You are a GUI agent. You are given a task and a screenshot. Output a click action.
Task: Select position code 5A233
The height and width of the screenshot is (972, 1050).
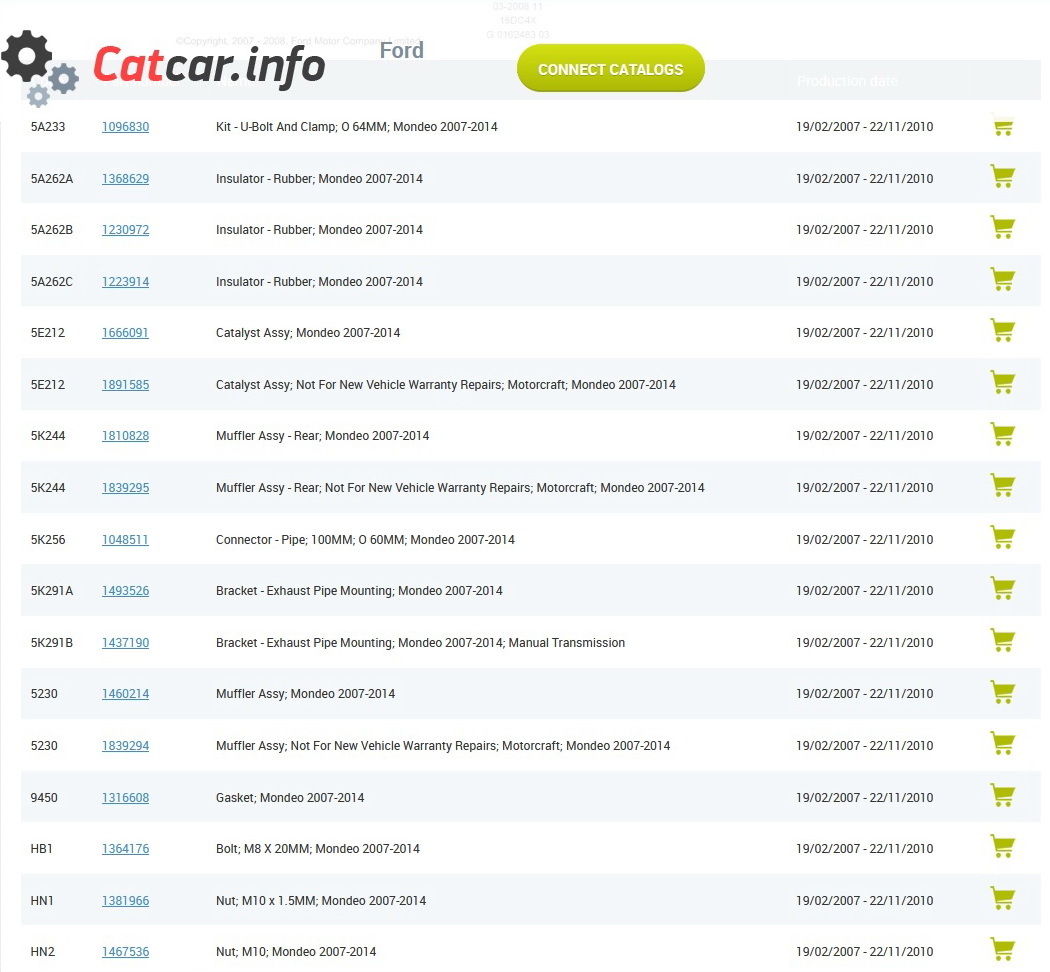click(48, 127)
